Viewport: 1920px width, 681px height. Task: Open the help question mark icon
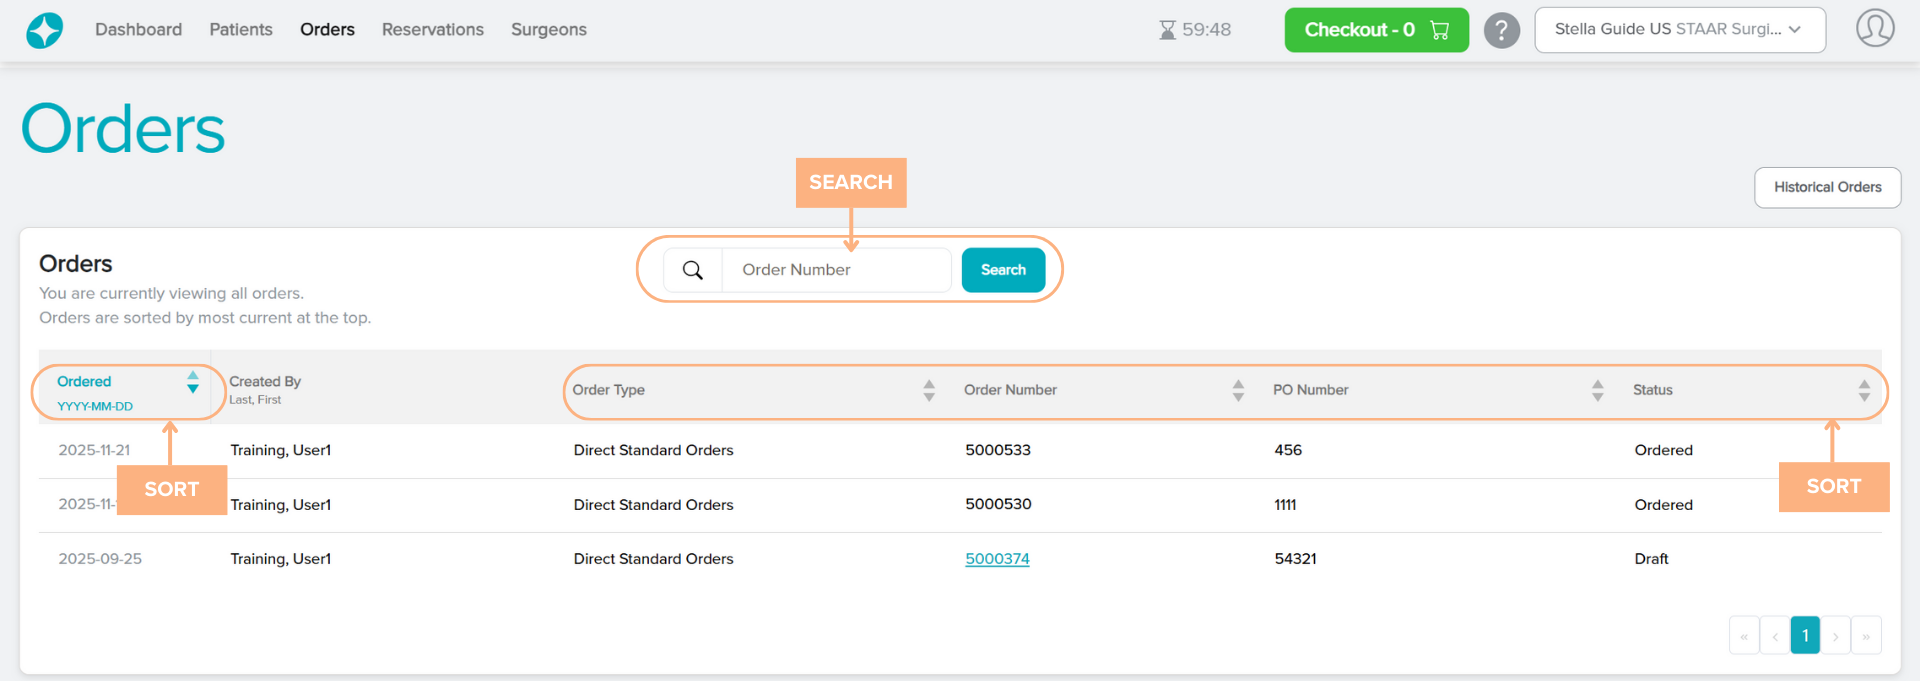(x=1501, y=30)
